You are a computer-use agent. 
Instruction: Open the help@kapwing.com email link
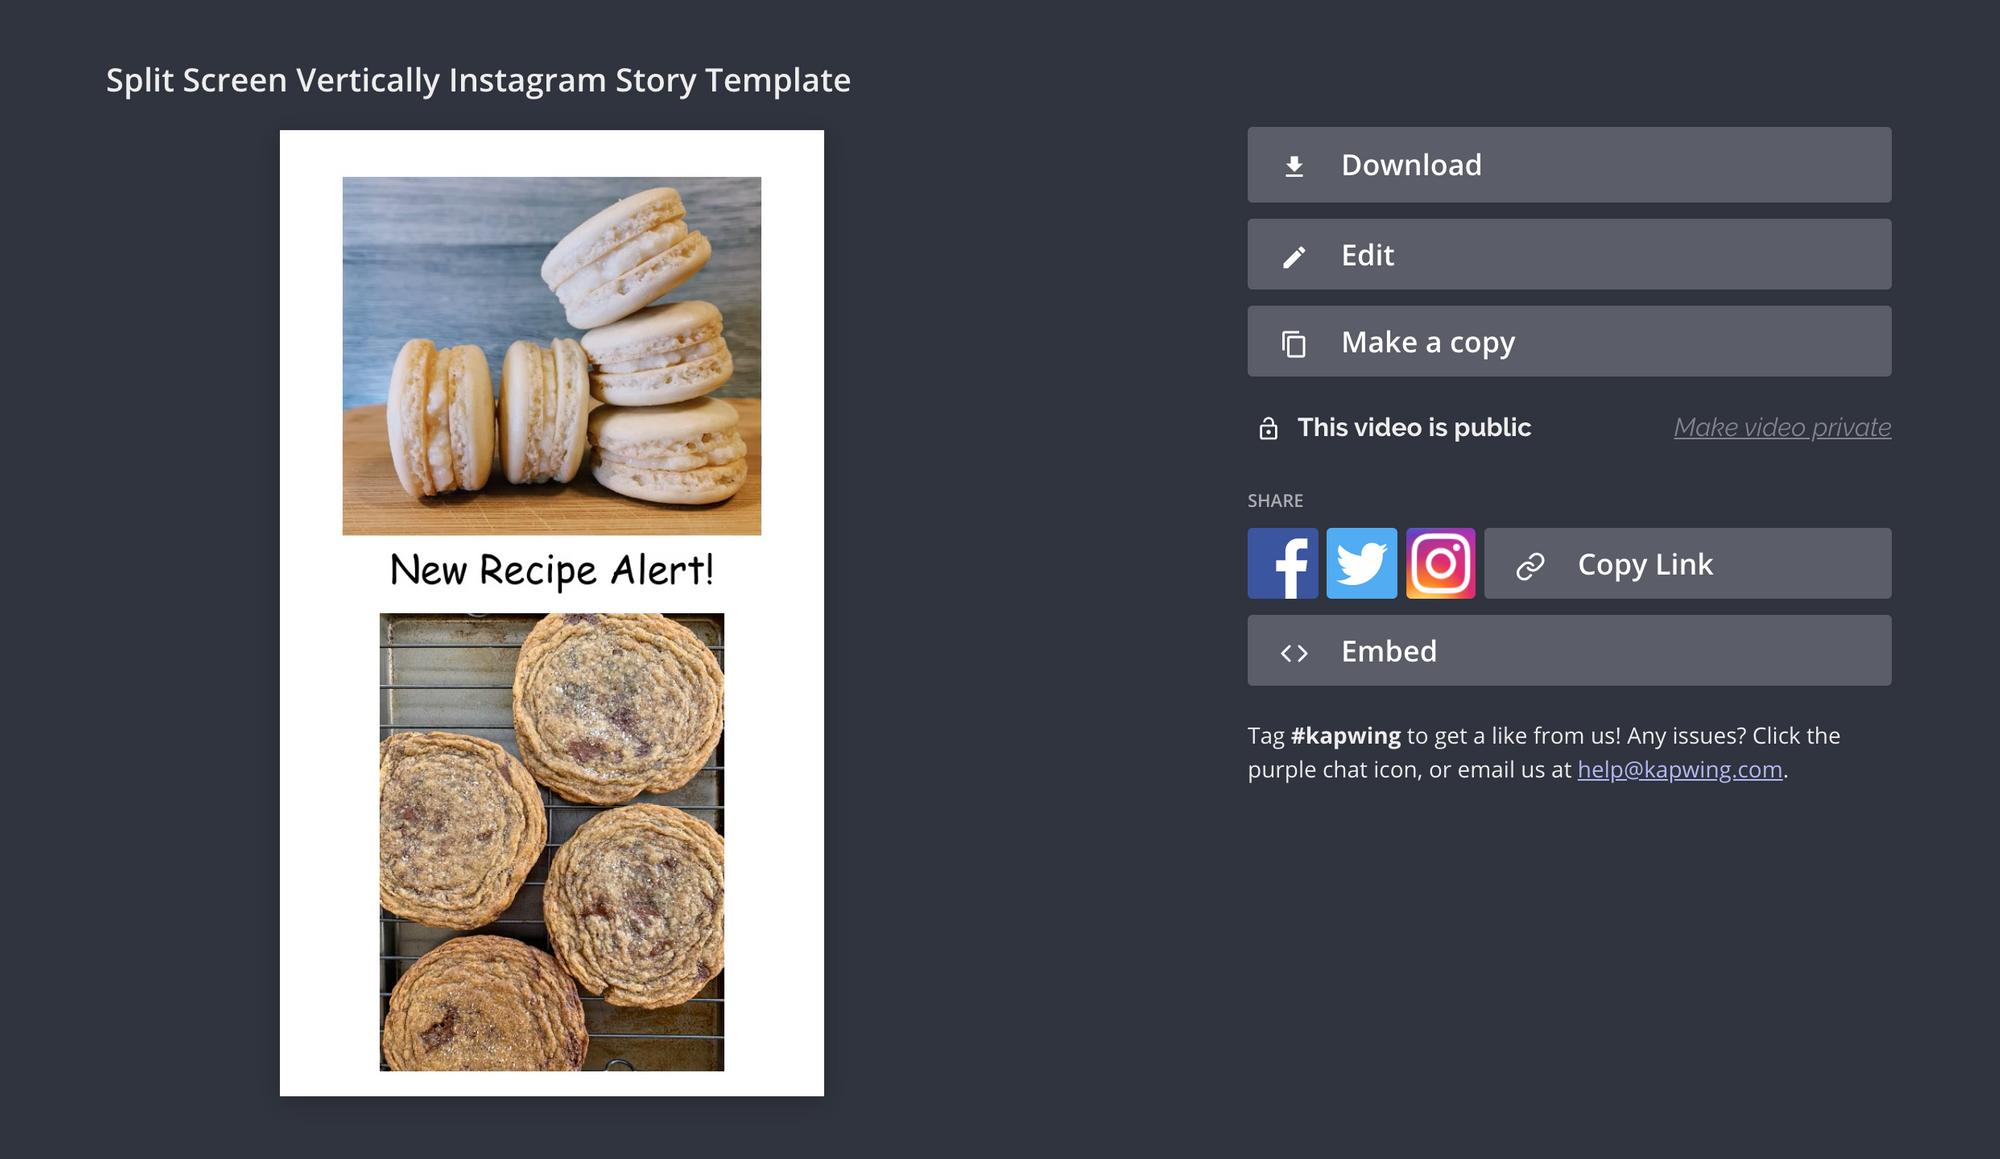(1679, 769)
